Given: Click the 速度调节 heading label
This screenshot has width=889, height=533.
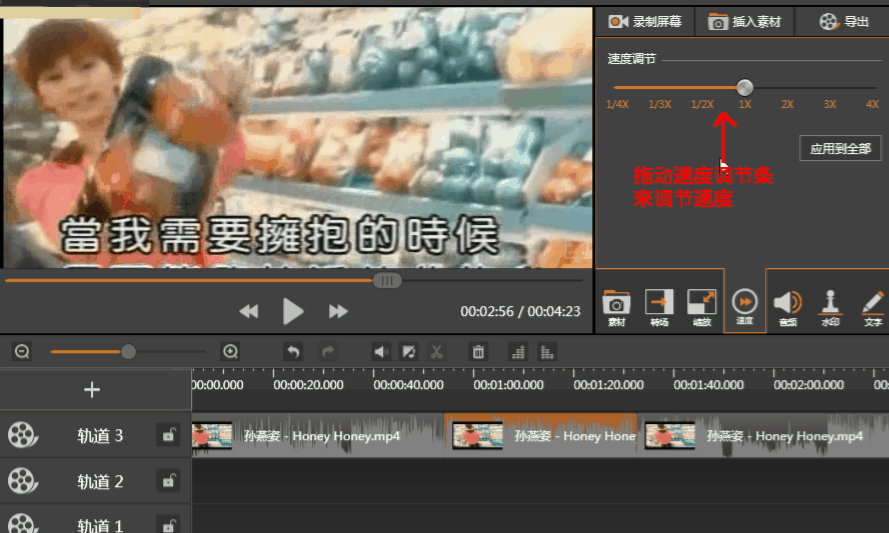Looking at the screenshot, I should tap(632, 59).
